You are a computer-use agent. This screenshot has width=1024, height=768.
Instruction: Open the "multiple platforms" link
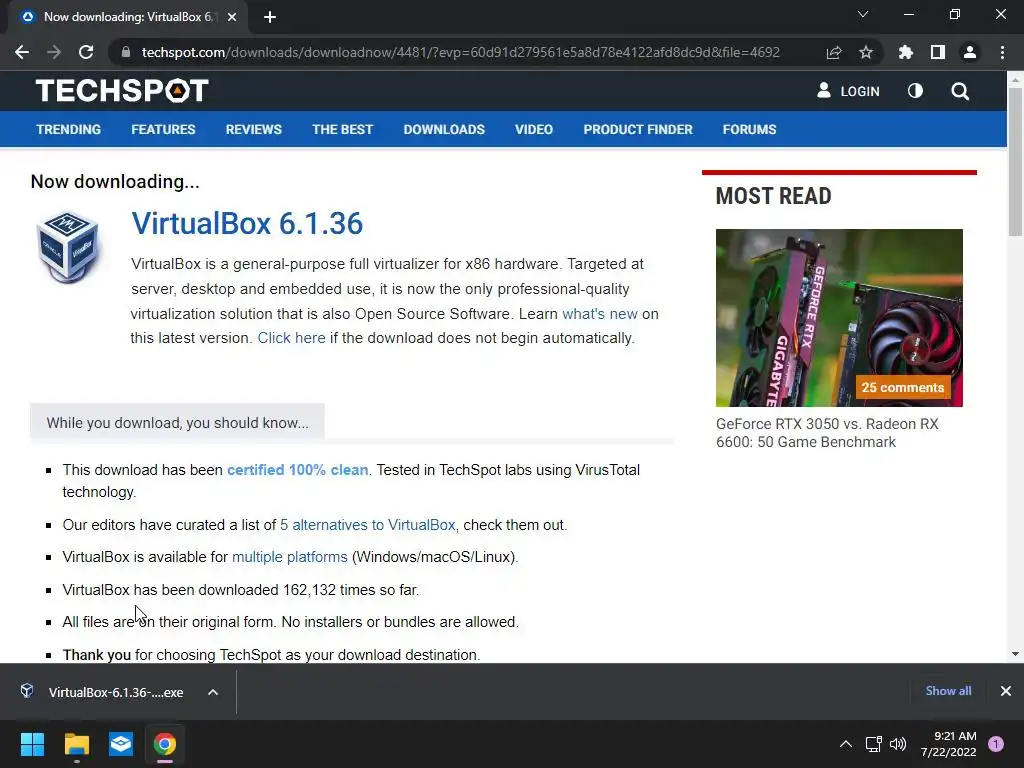click(289, 557)
